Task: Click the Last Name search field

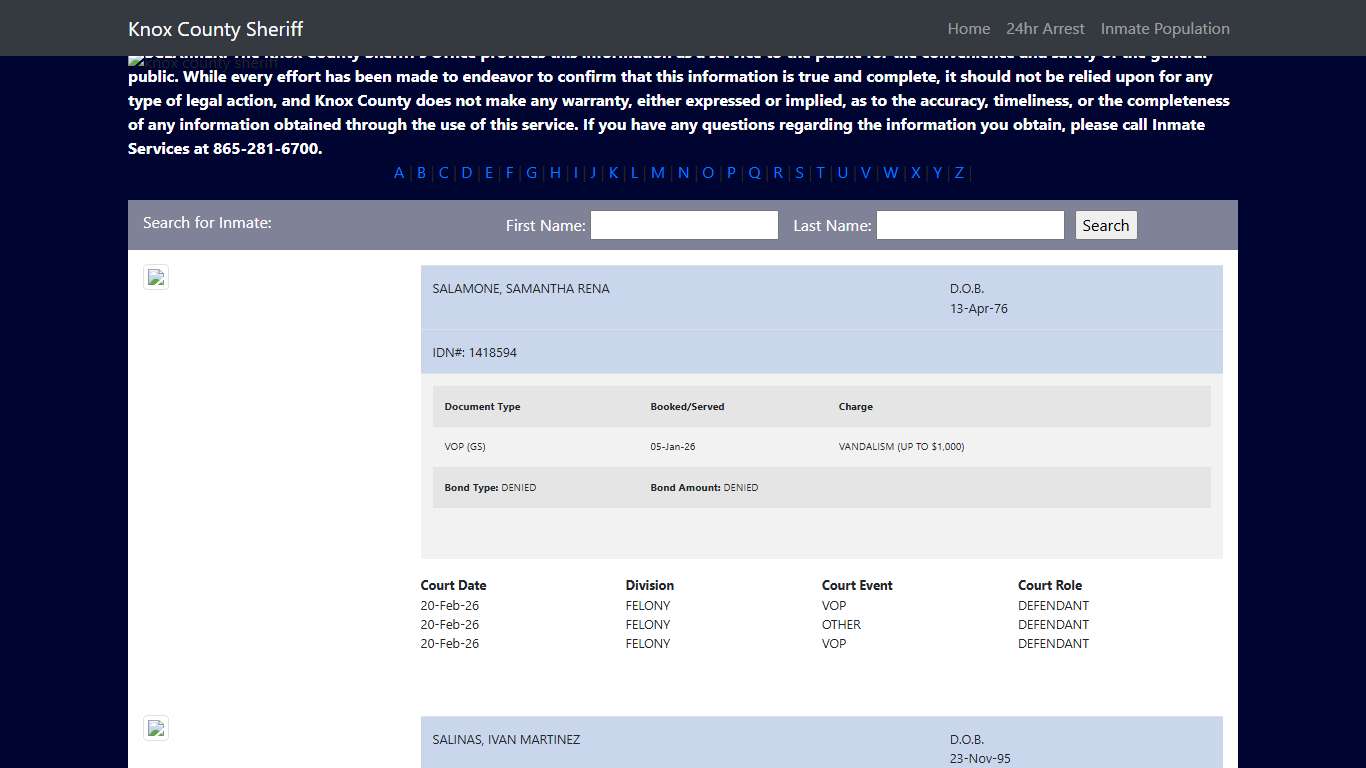Action: coord(970,225)
